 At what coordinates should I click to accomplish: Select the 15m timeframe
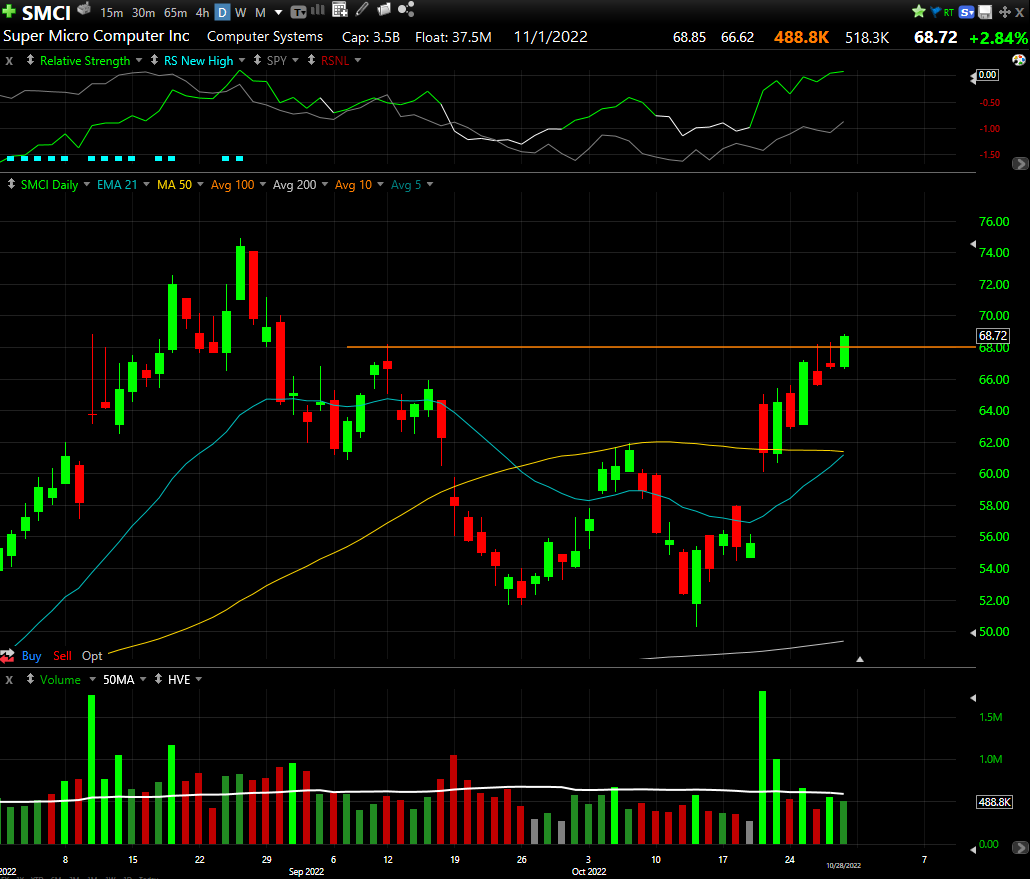click(112, 12)
